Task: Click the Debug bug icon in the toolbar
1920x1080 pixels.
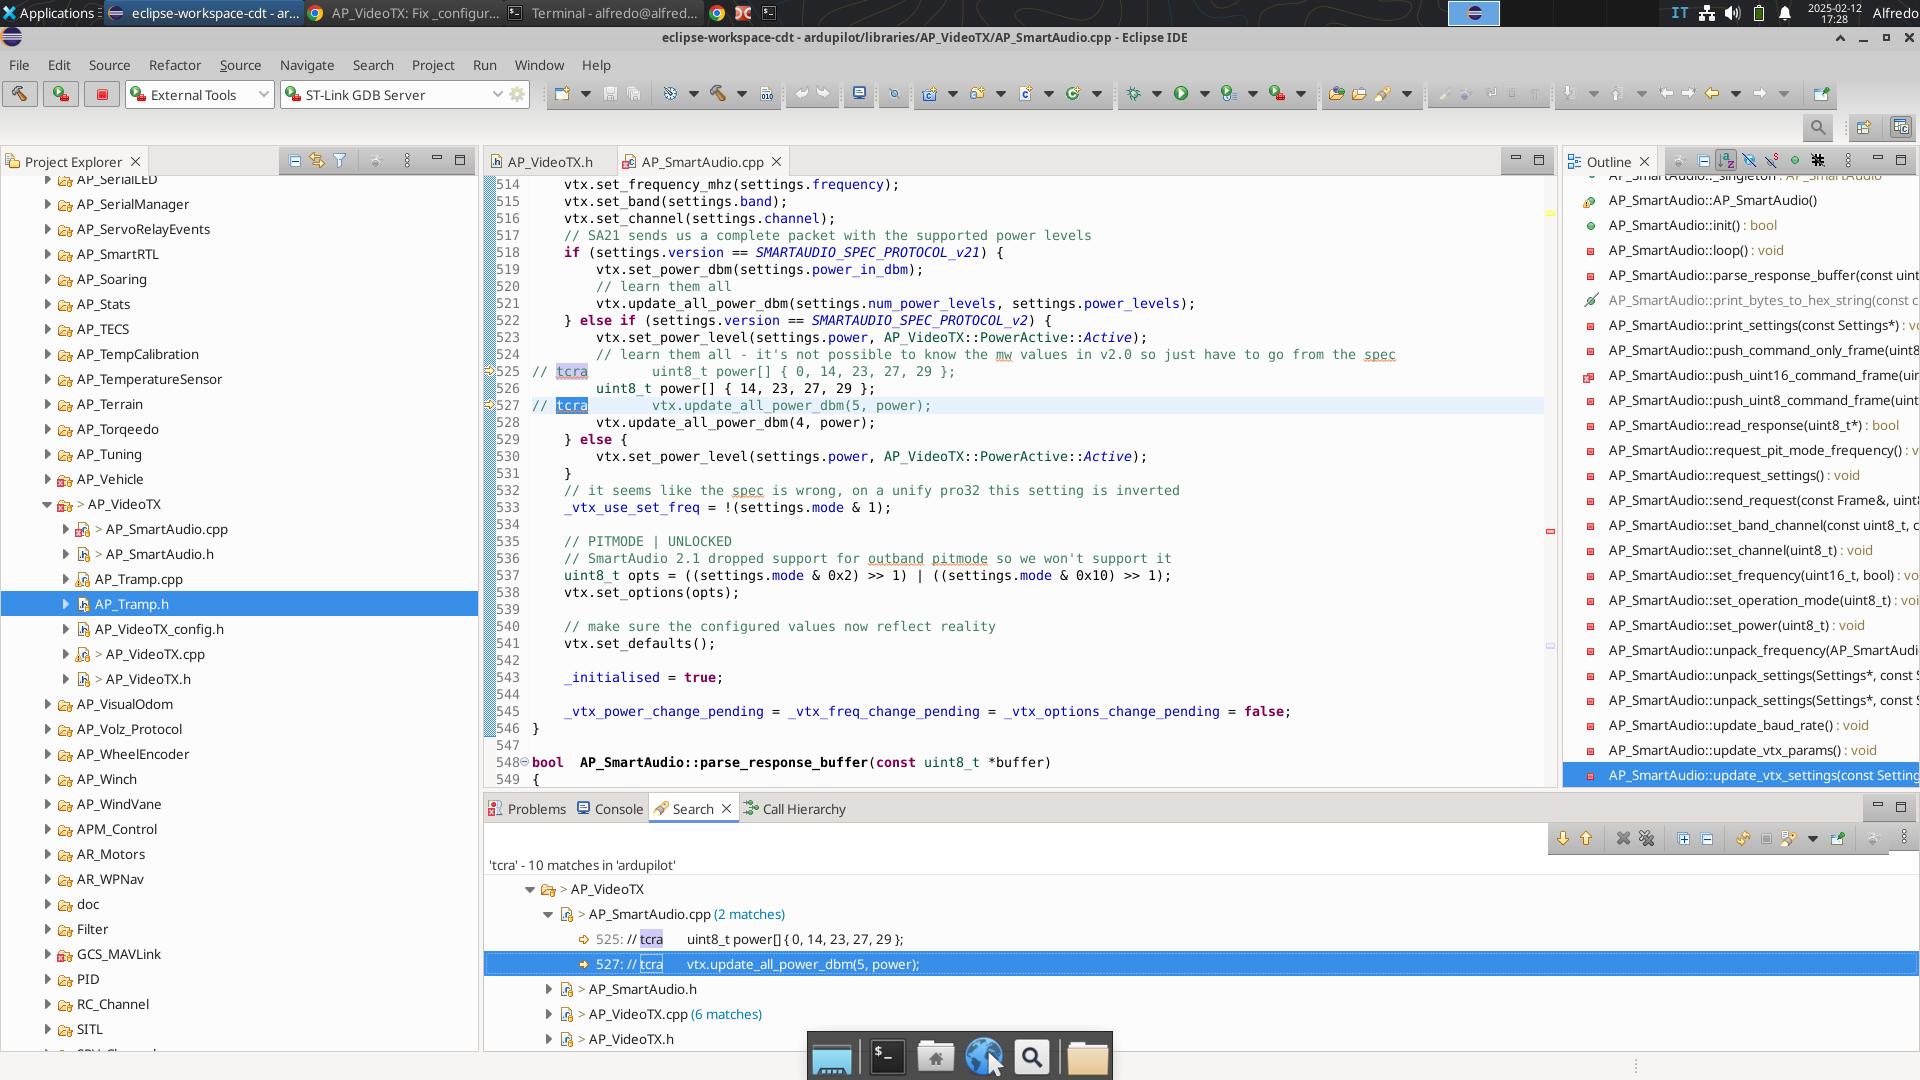Action: click(x=1133, y=94)
